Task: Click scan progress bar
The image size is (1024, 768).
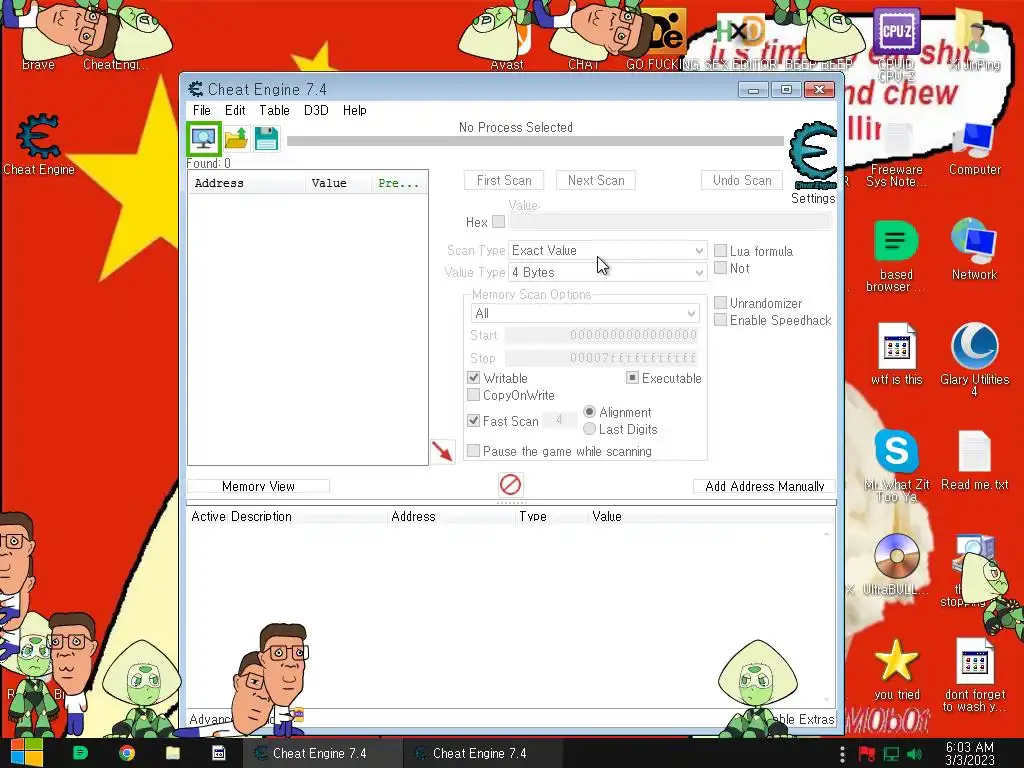Action: coord(536,141)
